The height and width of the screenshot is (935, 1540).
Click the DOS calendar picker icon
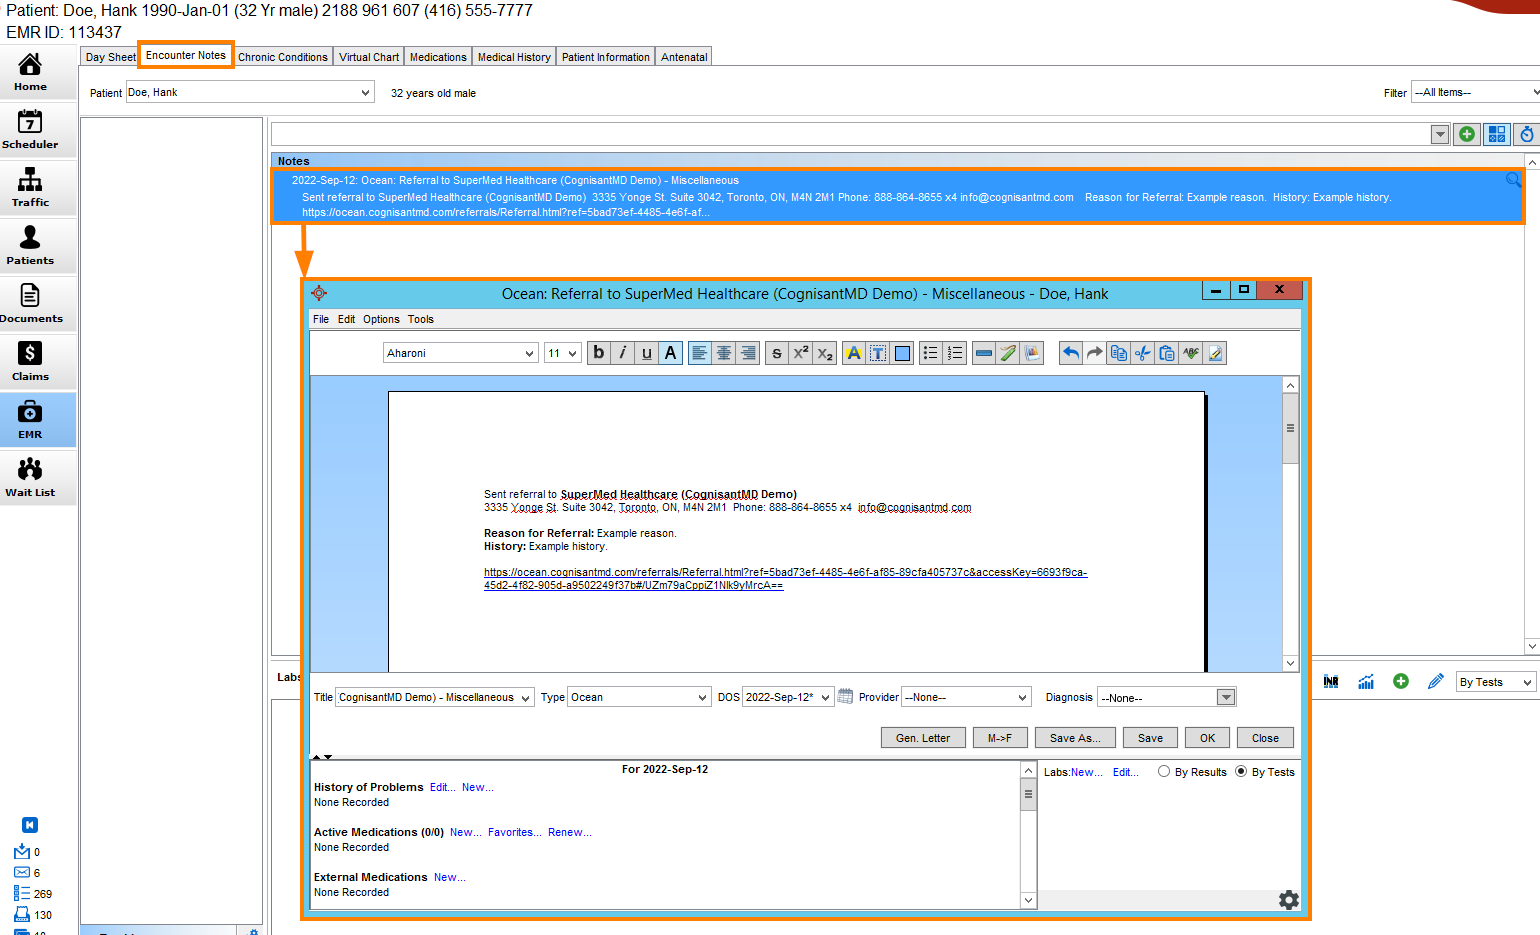pyautogui.click(x=845, y=696)
